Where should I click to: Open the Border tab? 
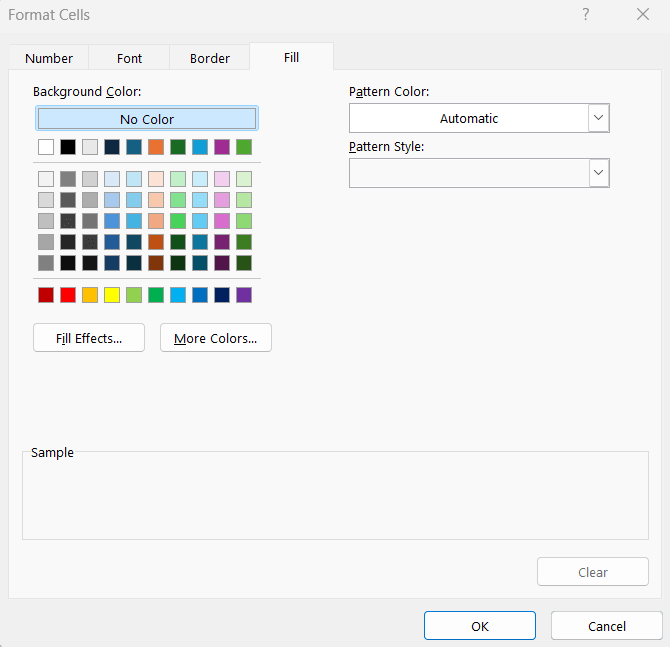tap(209, 58)
